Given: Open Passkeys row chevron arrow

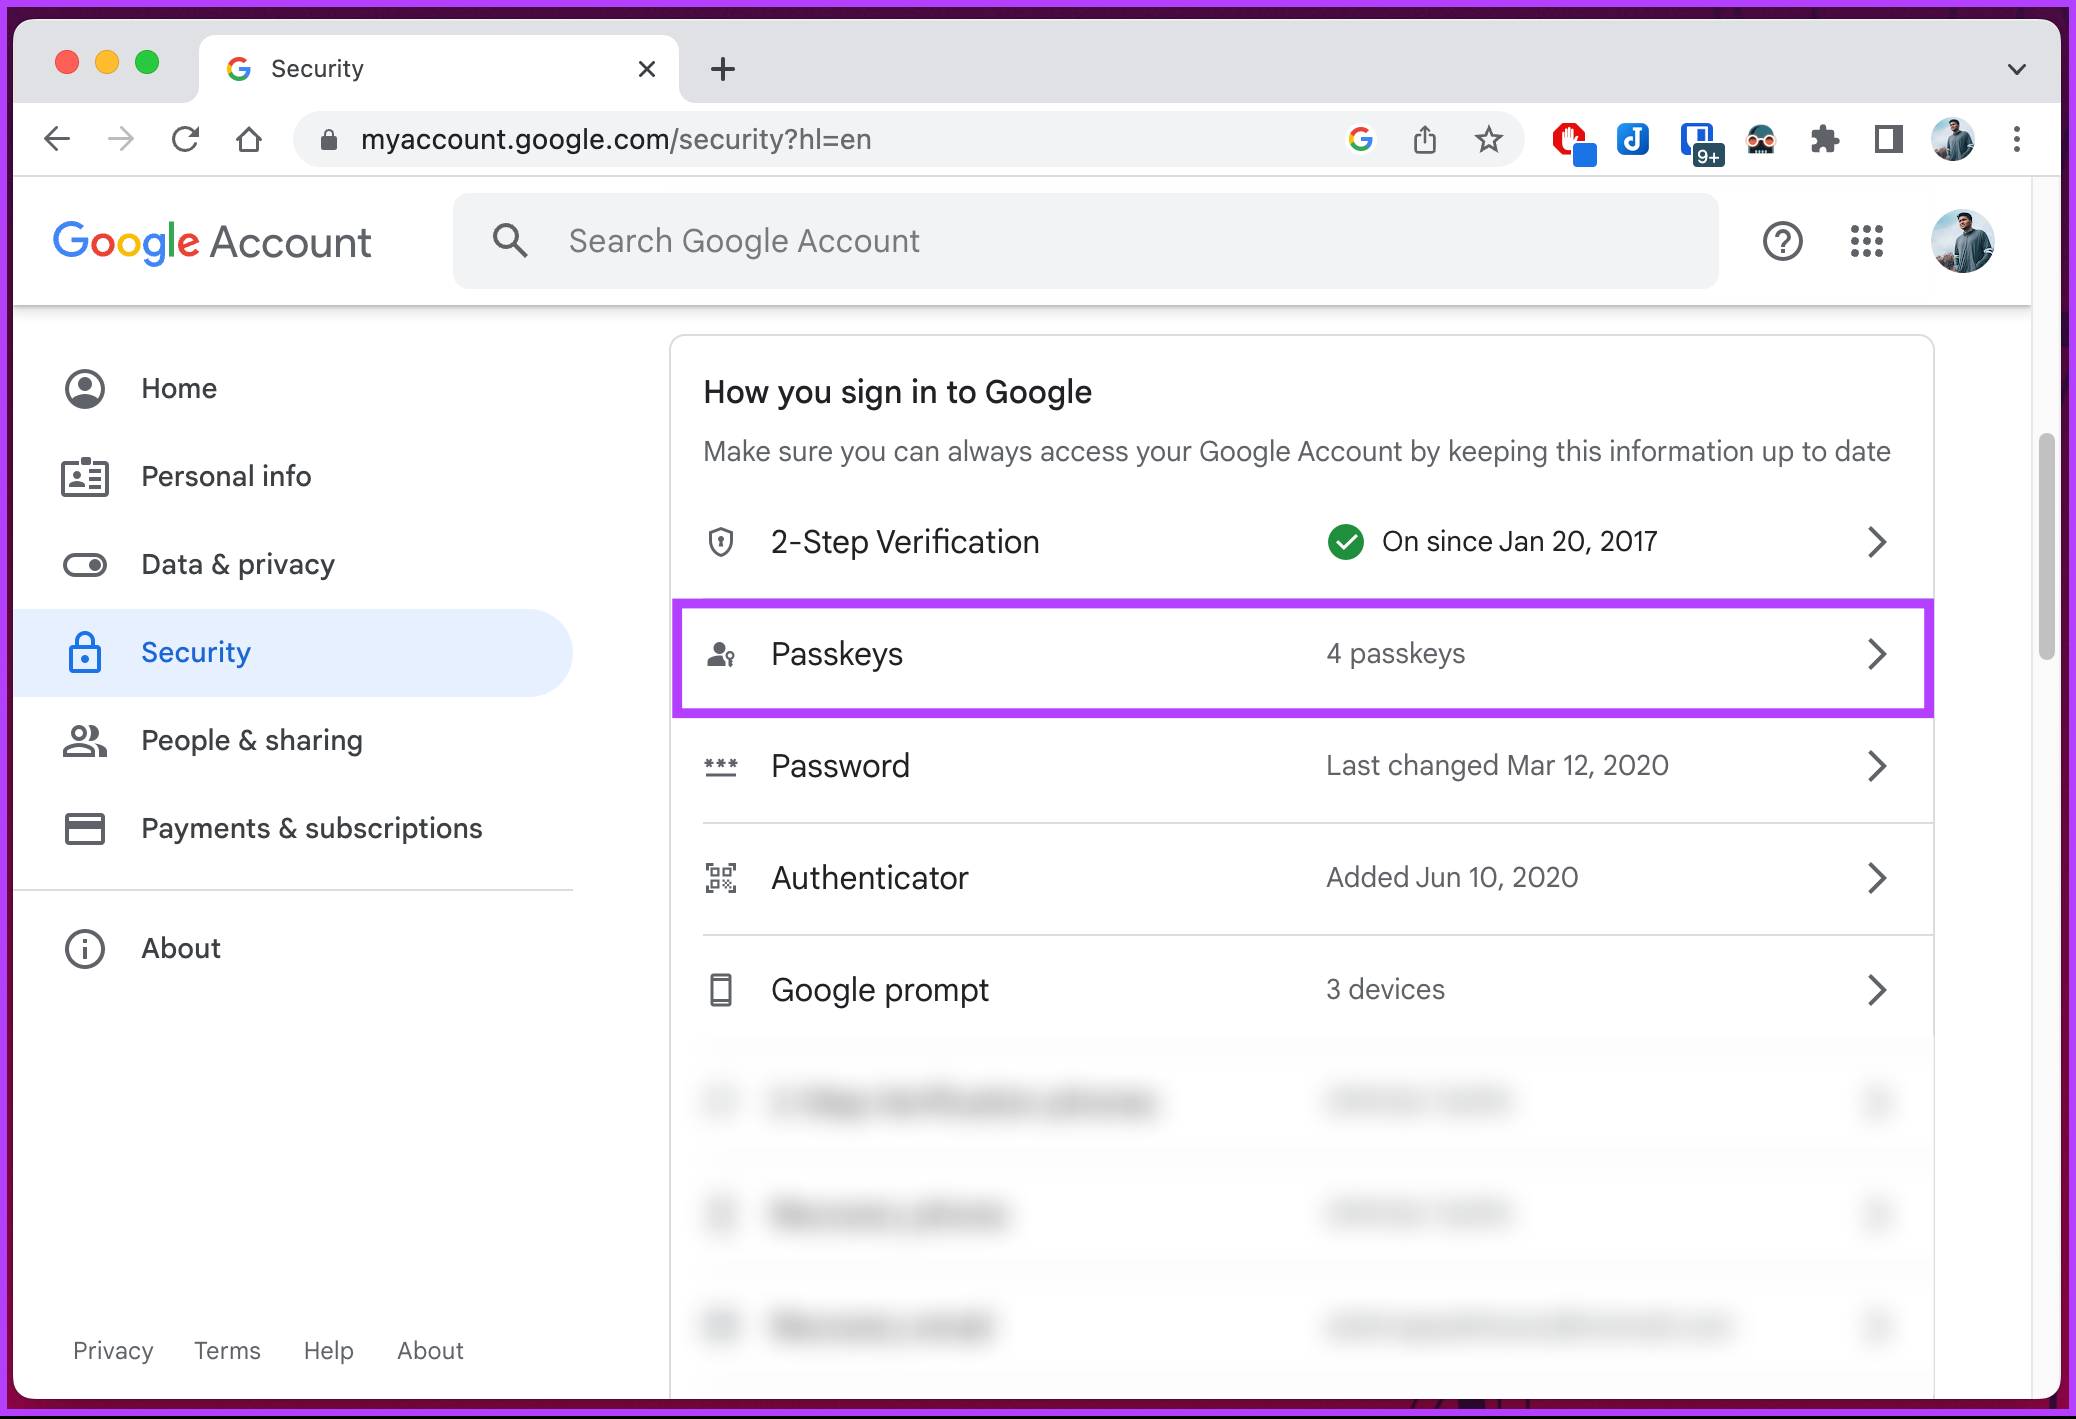Looking at the screenshot, I should (1876, 654).
